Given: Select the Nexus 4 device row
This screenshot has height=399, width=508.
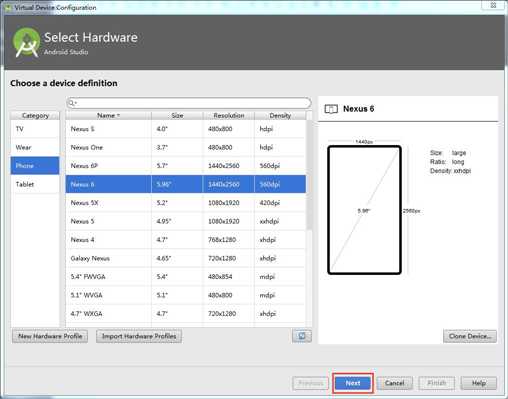Looking at the screenshot, I should (186, 240).
